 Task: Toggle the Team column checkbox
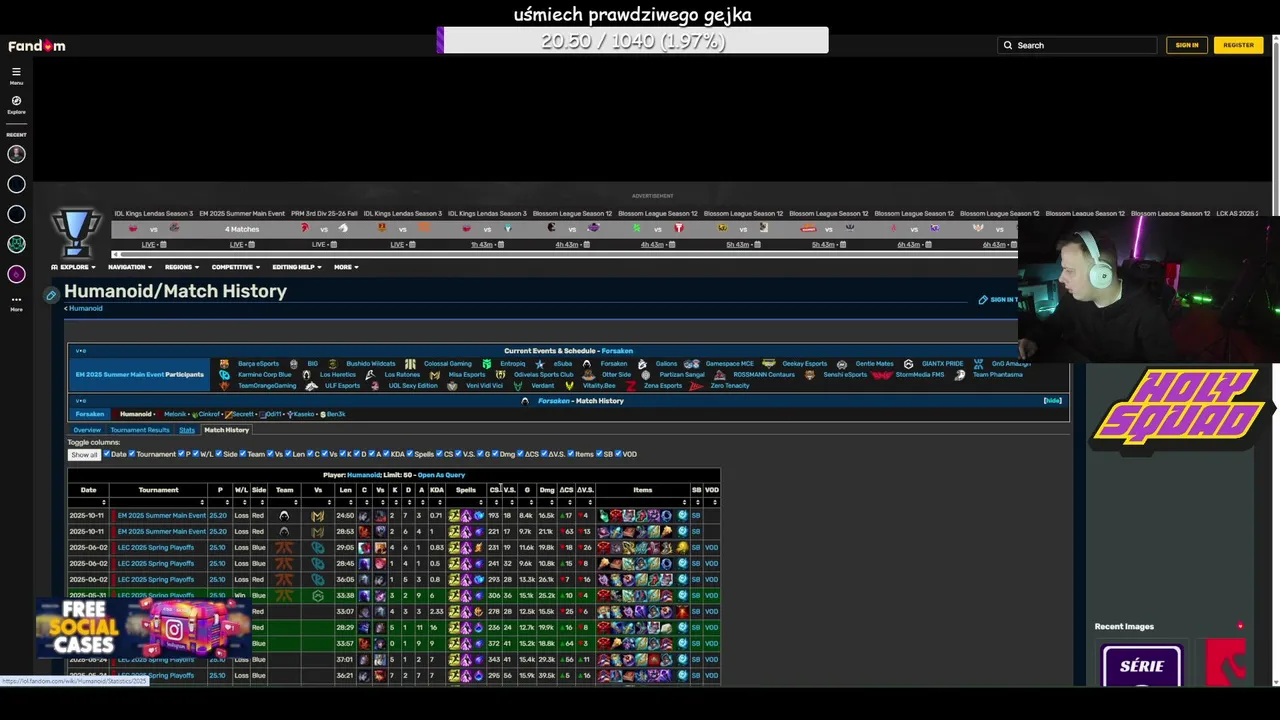(x=243, y=454)
